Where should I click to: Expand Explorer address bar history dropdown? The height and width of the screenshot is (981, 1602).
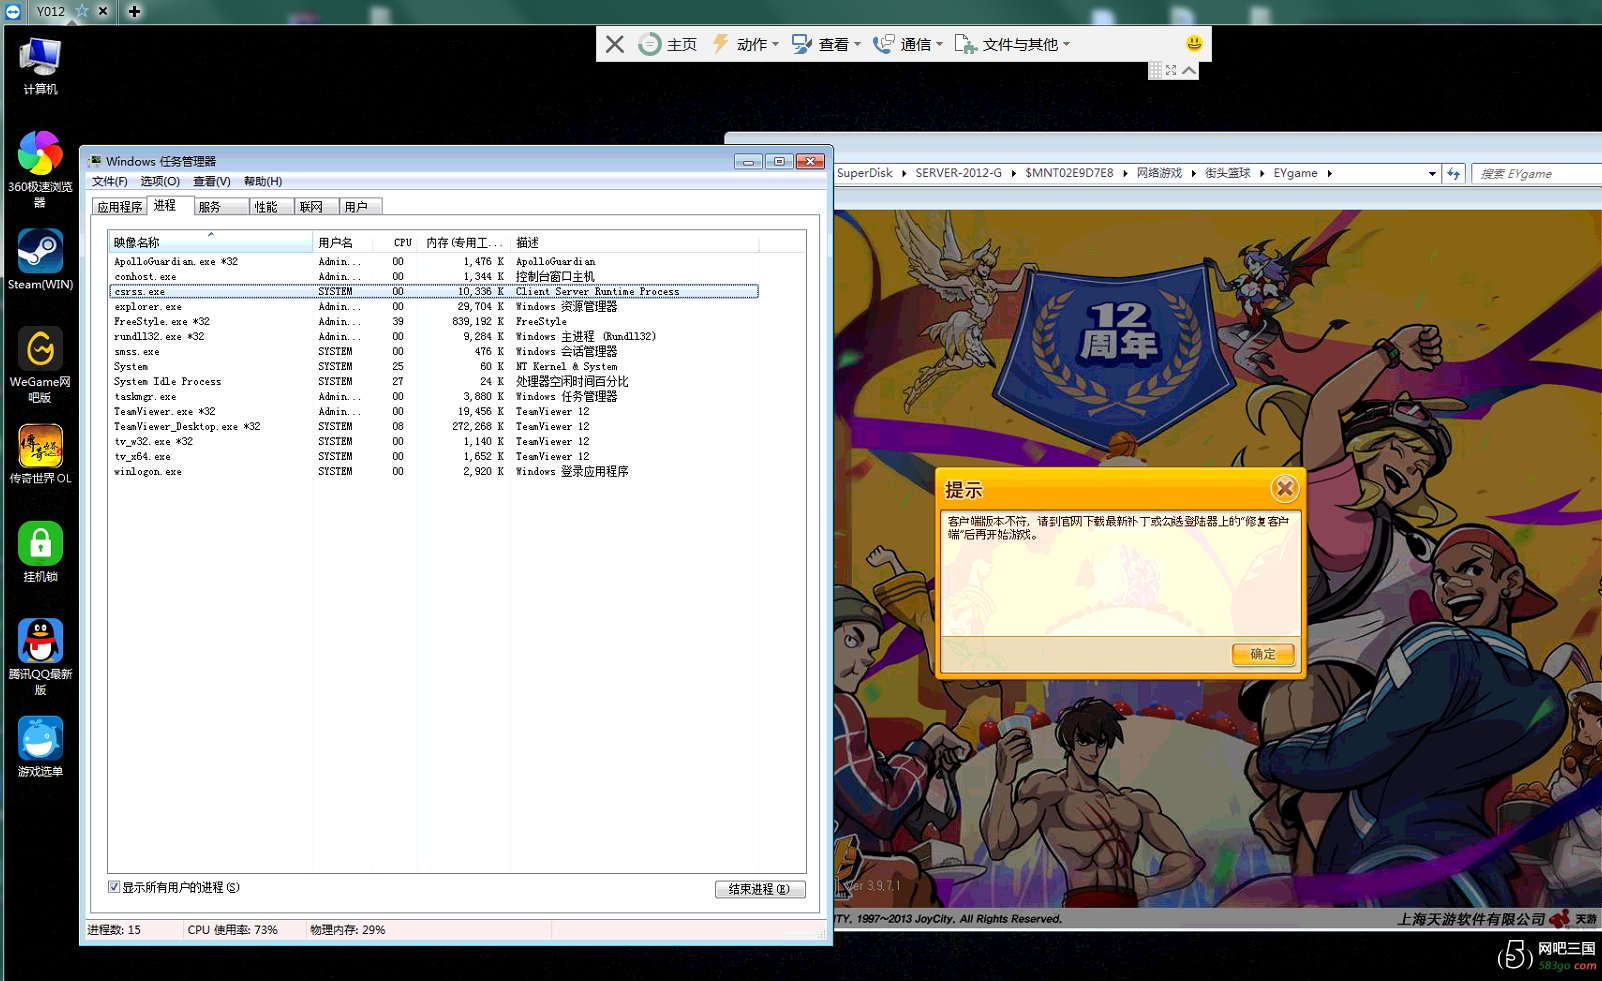1432,173
